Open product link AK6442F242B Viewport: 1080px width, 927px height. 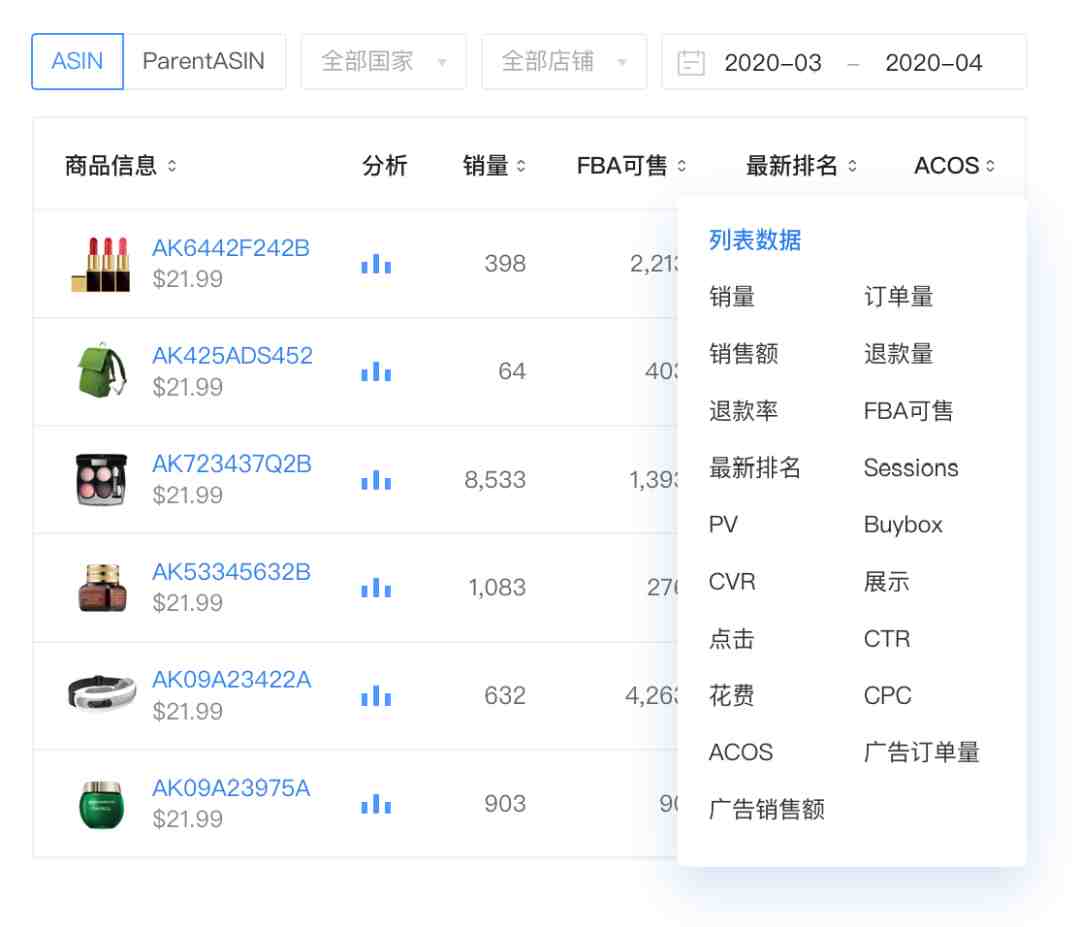[231, 248]
